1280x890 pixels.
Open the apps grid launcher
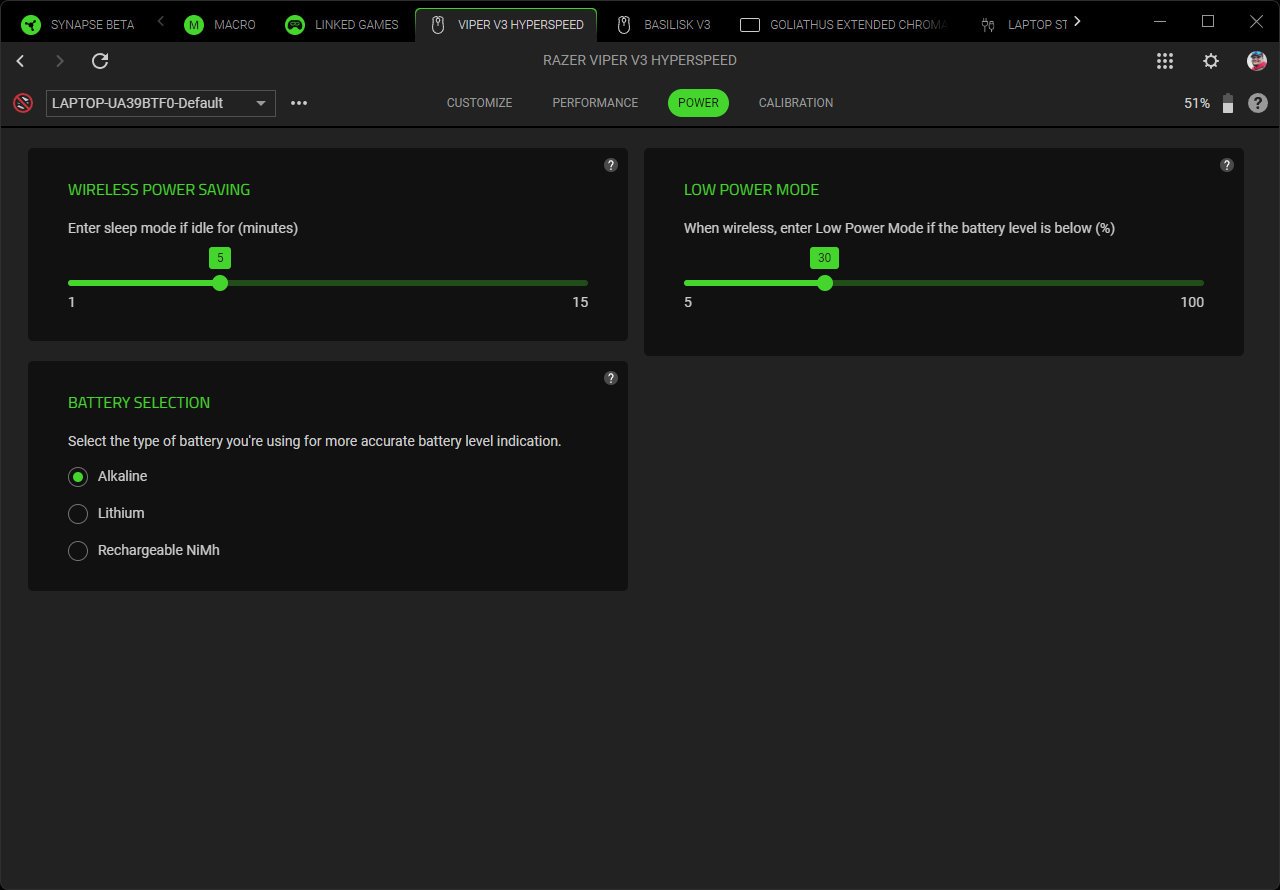(1165, 61)
